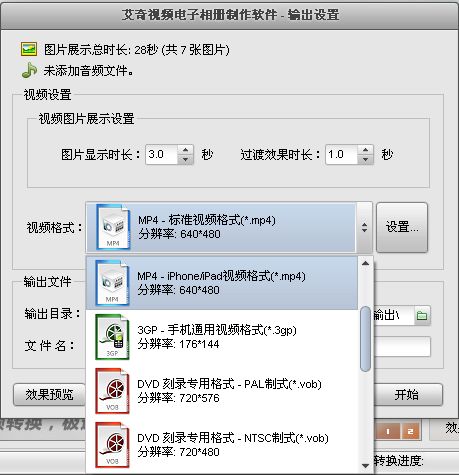Click the 分辨率: 176*144 text
The image size is (459, 475).
click(178, 344)
